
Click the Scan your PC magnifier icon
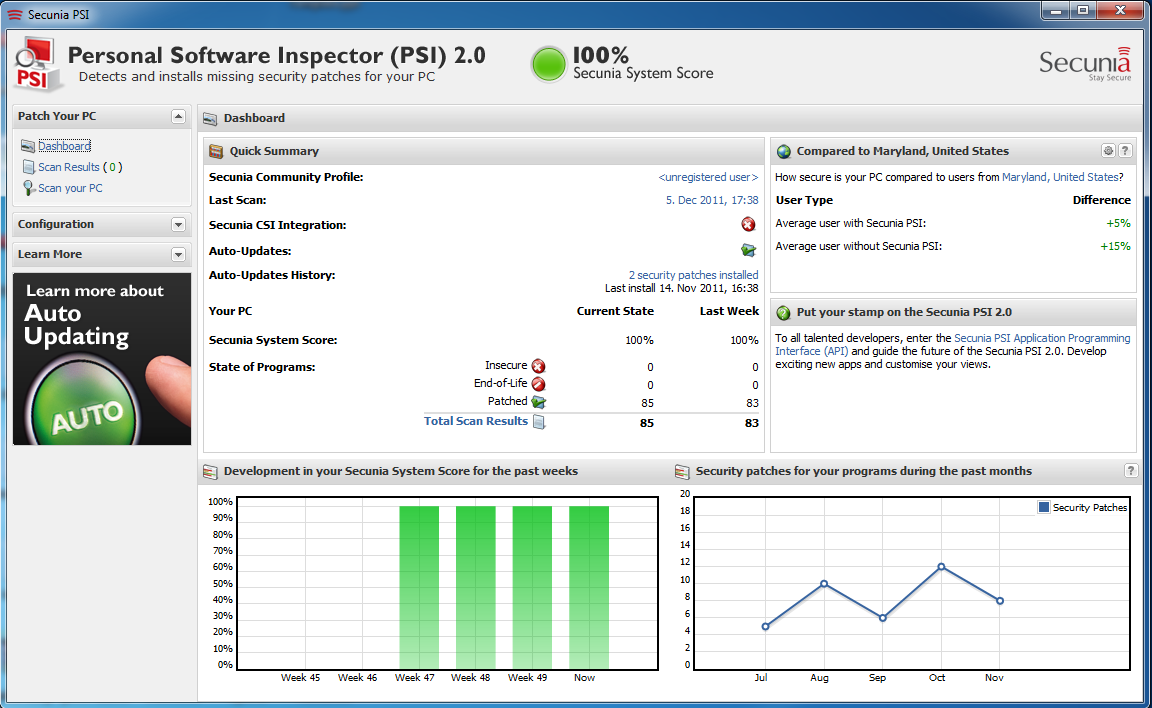tap(28, 188)
